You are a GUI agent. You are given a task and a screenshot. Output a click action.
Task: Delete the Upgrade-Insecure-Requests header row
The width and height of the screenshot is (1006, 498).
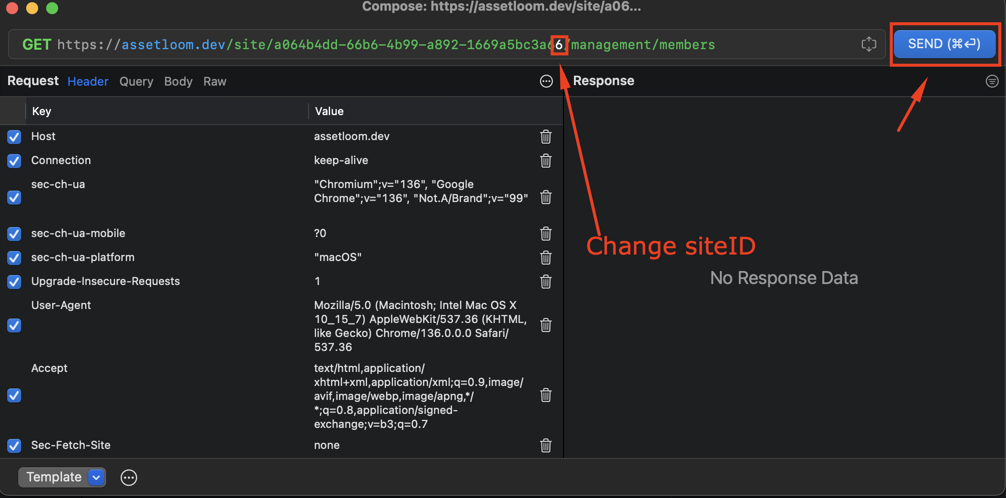pos(546,282)
